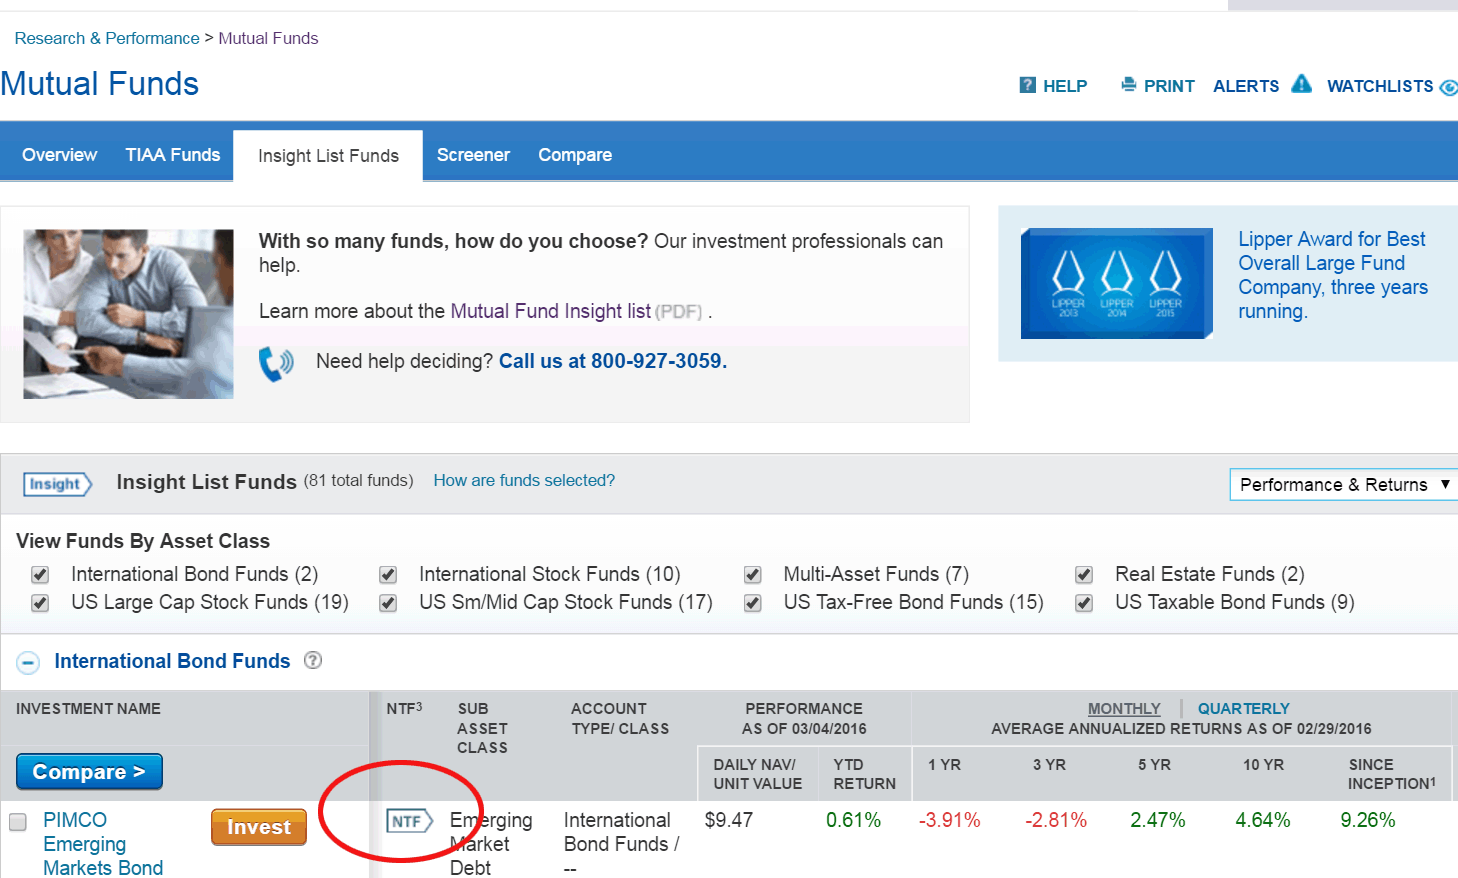
Task: Click the Alerts triangle icon
Action: pyautogui.click(x=1301, y=83)
